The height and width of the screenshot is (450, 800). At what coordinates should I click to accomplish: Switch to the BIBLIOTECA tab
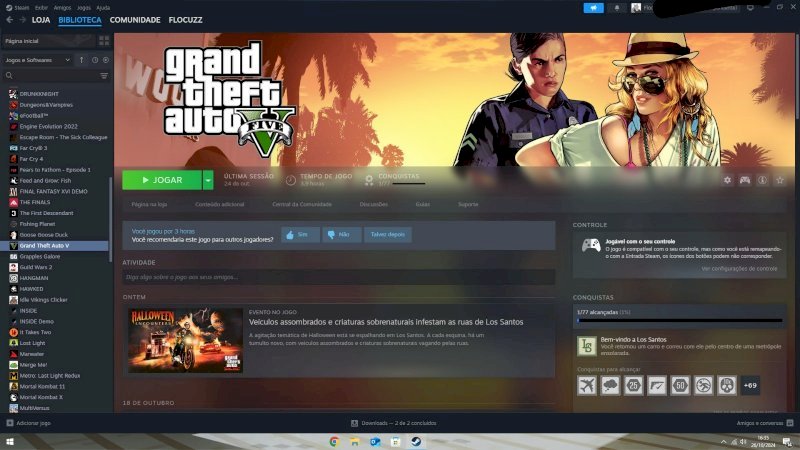pos(80,20)
